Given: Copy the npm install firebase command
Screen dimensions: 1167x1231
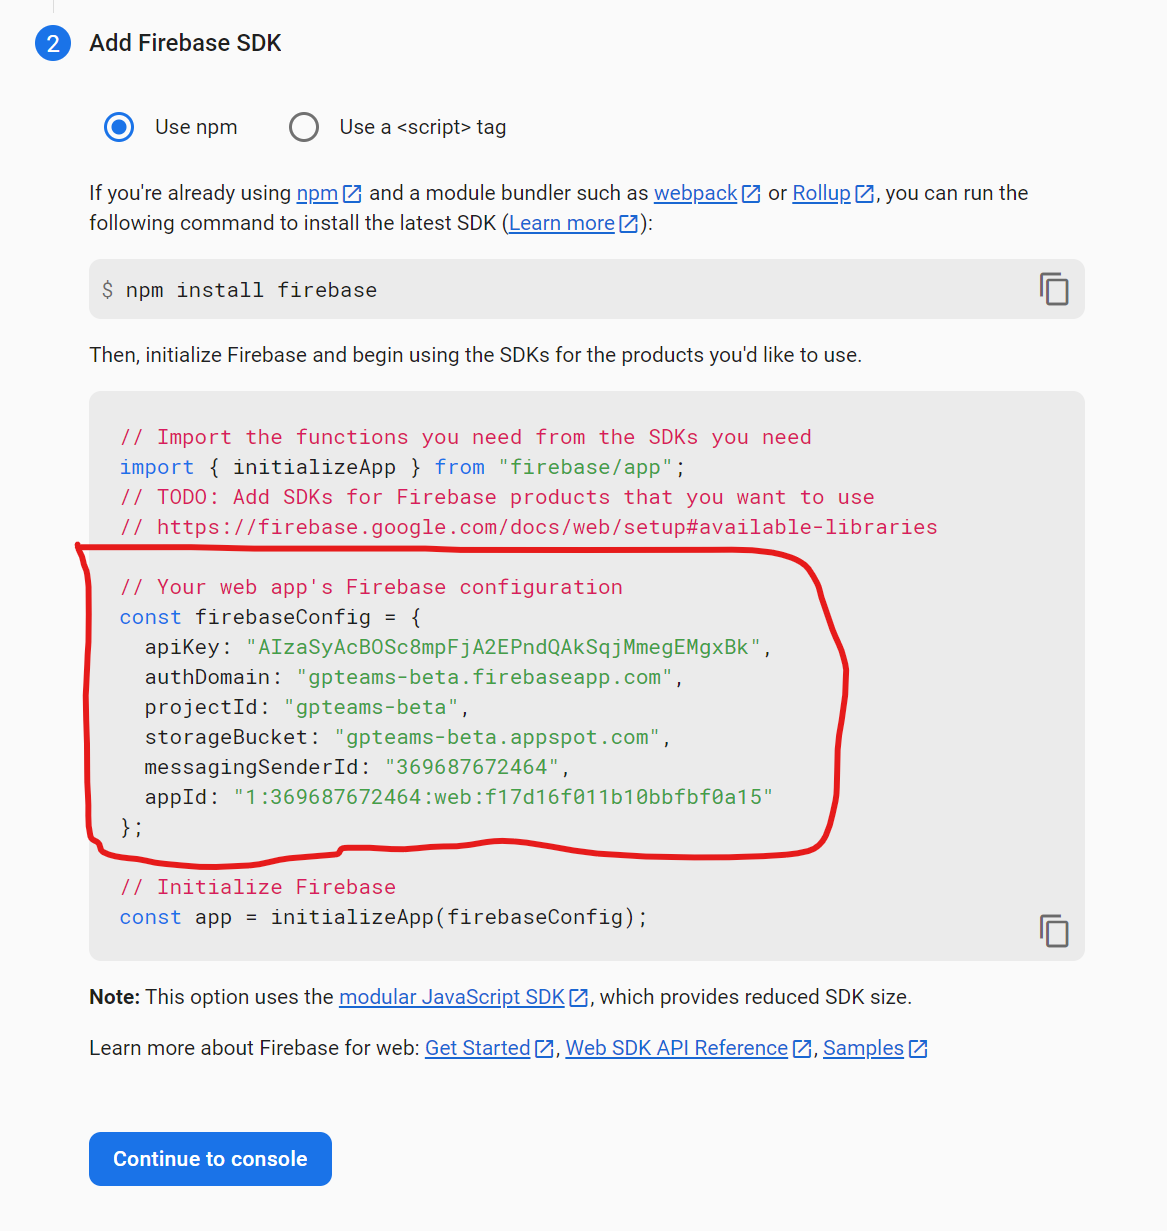Looking at the screenshot, I should click(x=1054, y=290).
